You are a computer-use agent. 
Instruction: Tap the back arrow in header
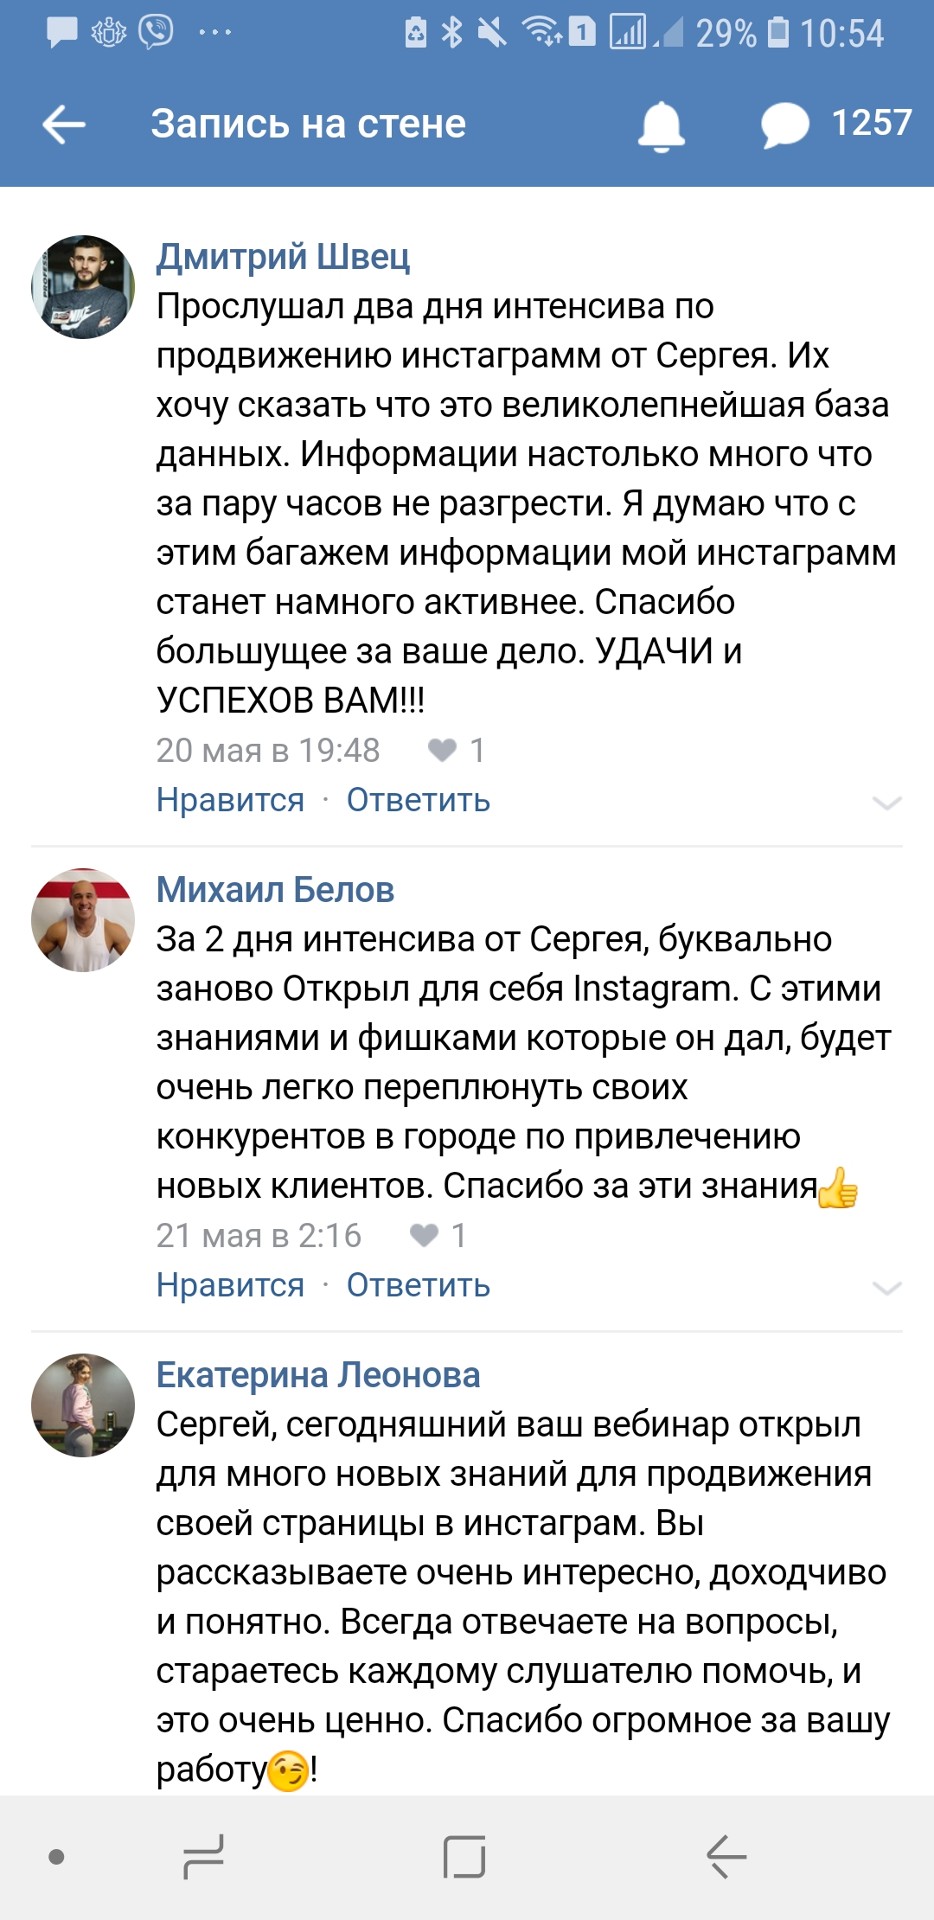tap(64, 125)
